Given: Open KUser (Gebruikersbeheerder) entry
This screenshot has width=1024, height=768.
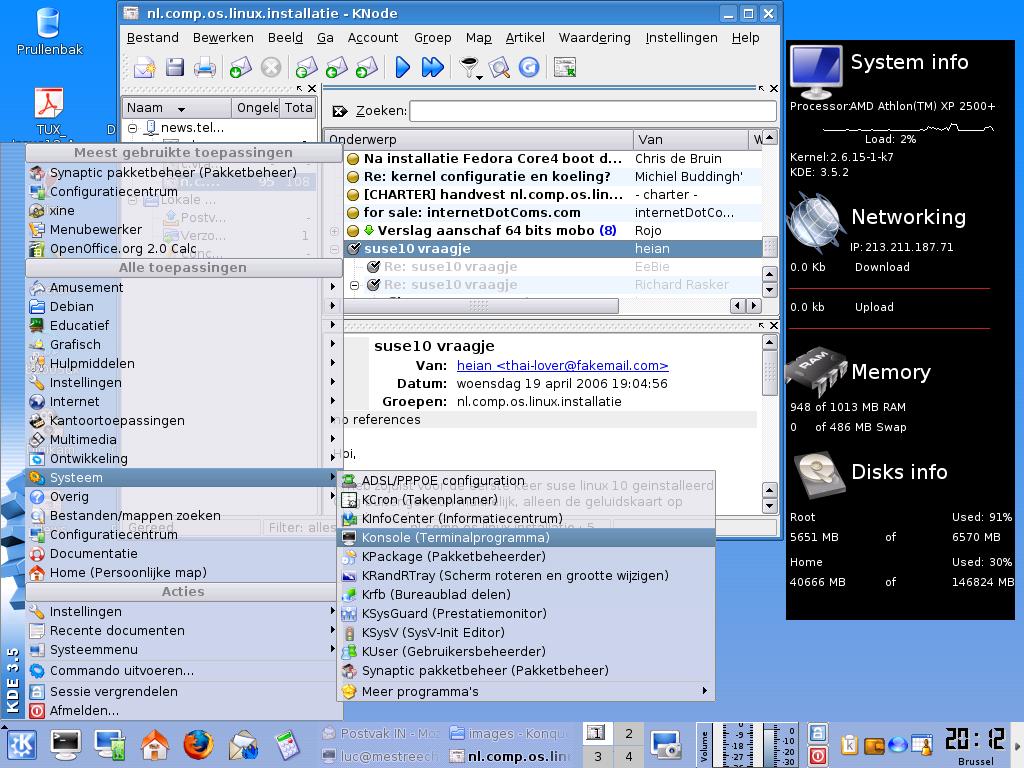Looking at the screenshot, I should [526, 651].
